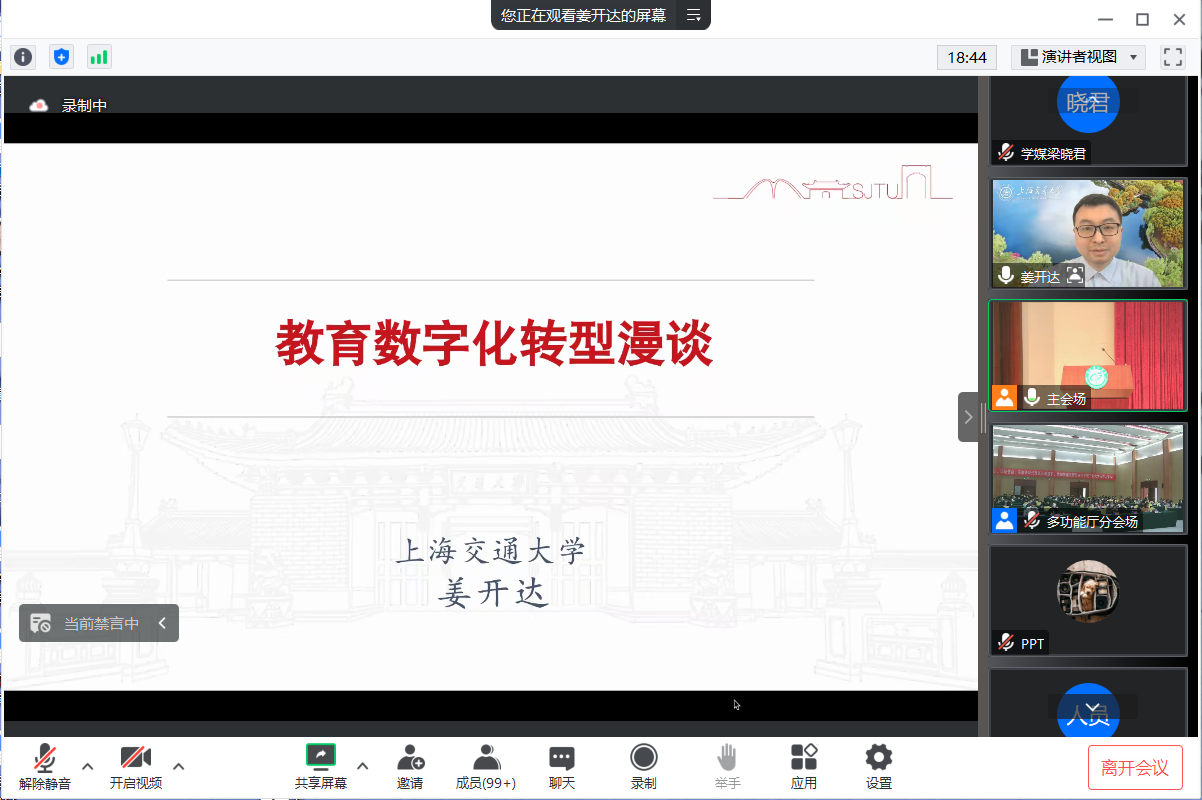Start recording with the 录制 button
Image resolution: width=1202 pixels, height=800 pixels.
[x=644, y=767]
